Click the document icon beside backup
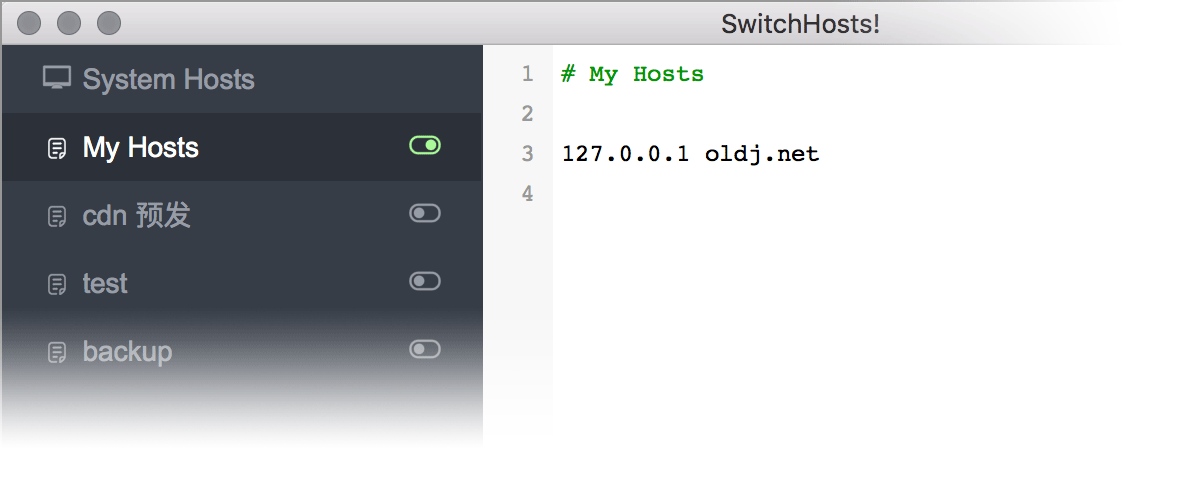Screen dimensions: 1200x500 pos(58,352)
